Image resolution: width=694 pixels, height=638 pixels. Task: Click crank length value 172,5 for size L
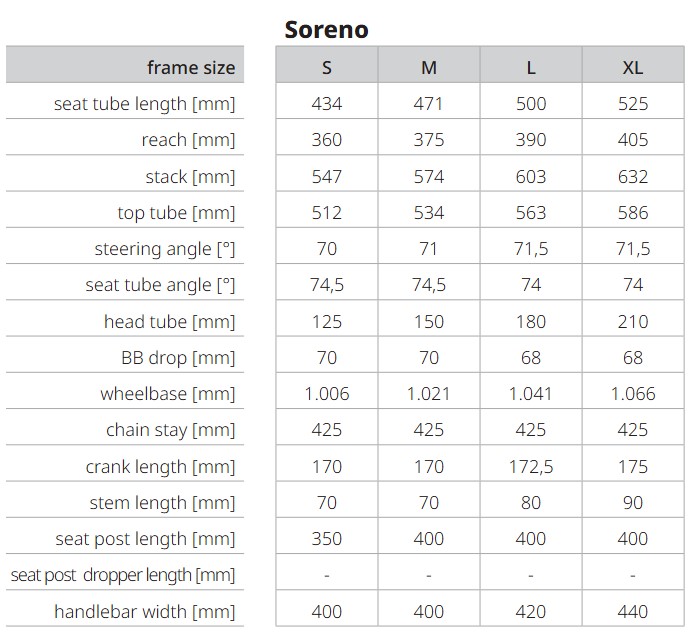531,467
